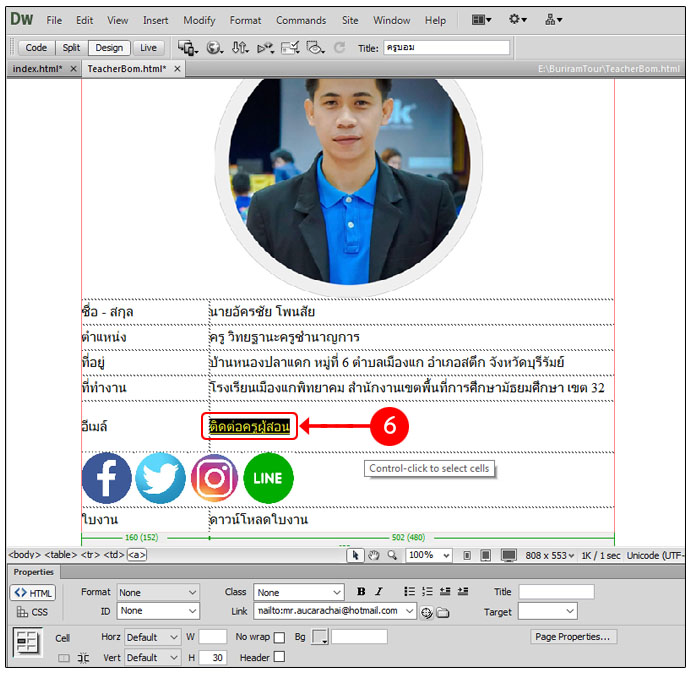The image size is (691, 676).
Task: Expand the Target dropdown
Action: [547, 611]
